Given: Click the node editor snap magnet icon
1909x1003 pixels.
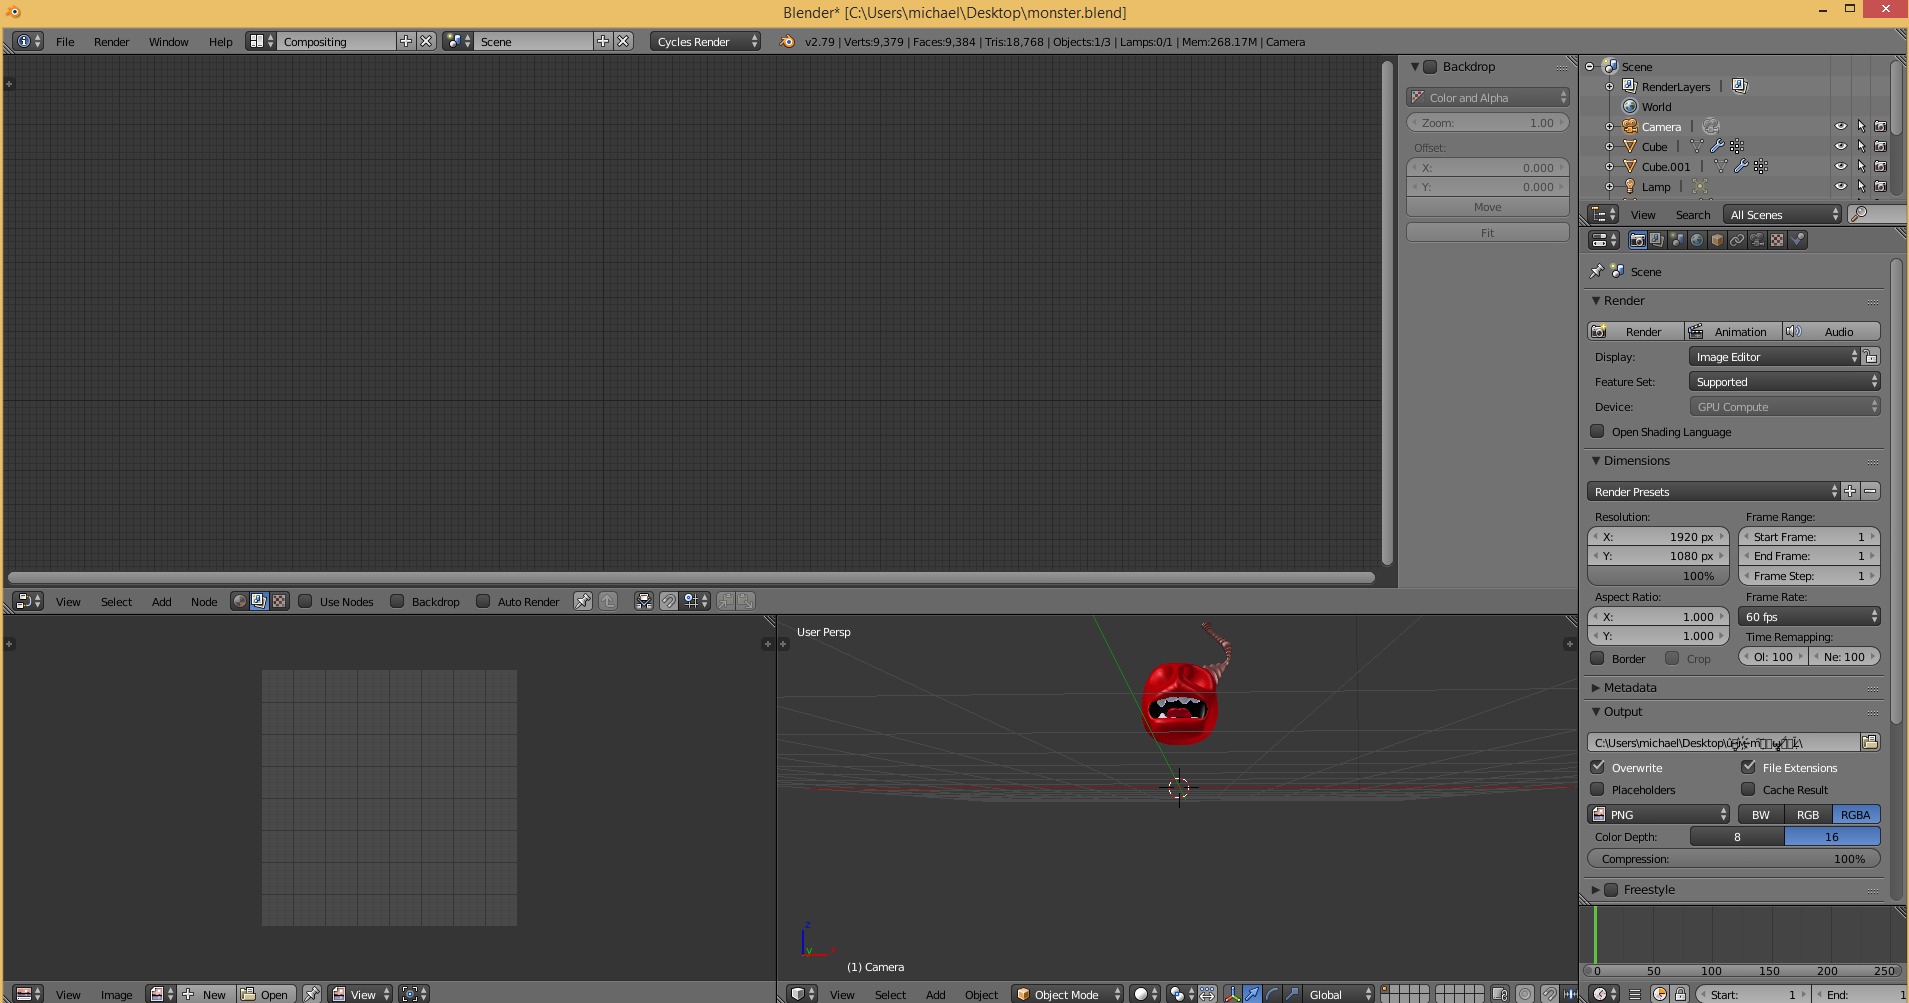Looking at the screenshot, I should (668, 601).
